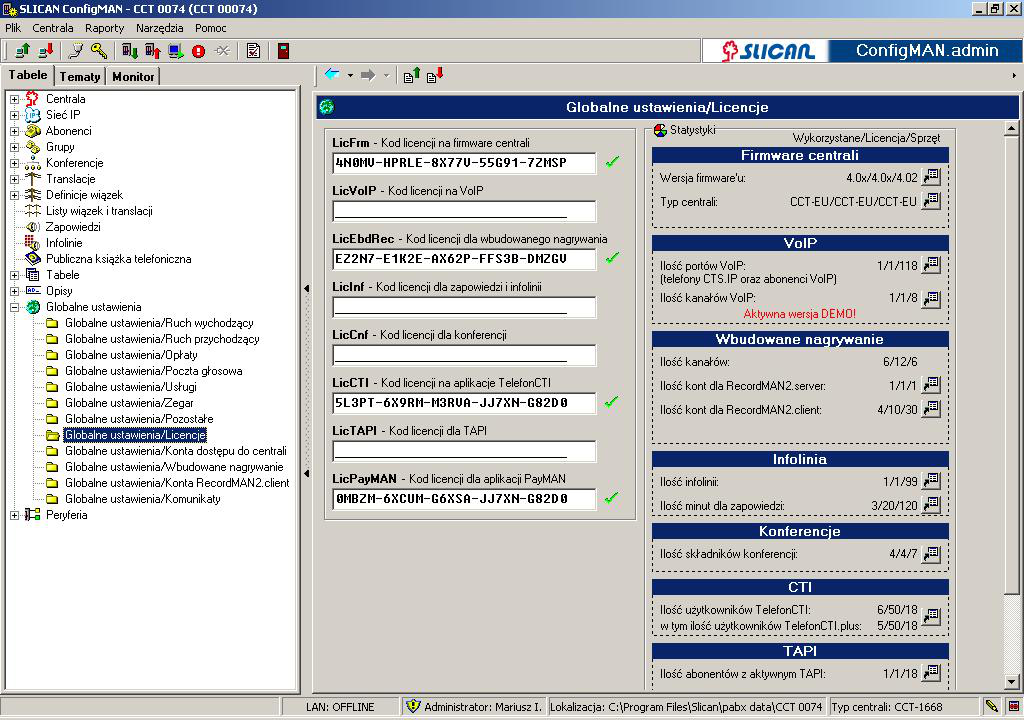Click the red door exit toolbar icon
Image resolution: width=1024 pixels, height=720 pixels.
[x=283, y=50]
